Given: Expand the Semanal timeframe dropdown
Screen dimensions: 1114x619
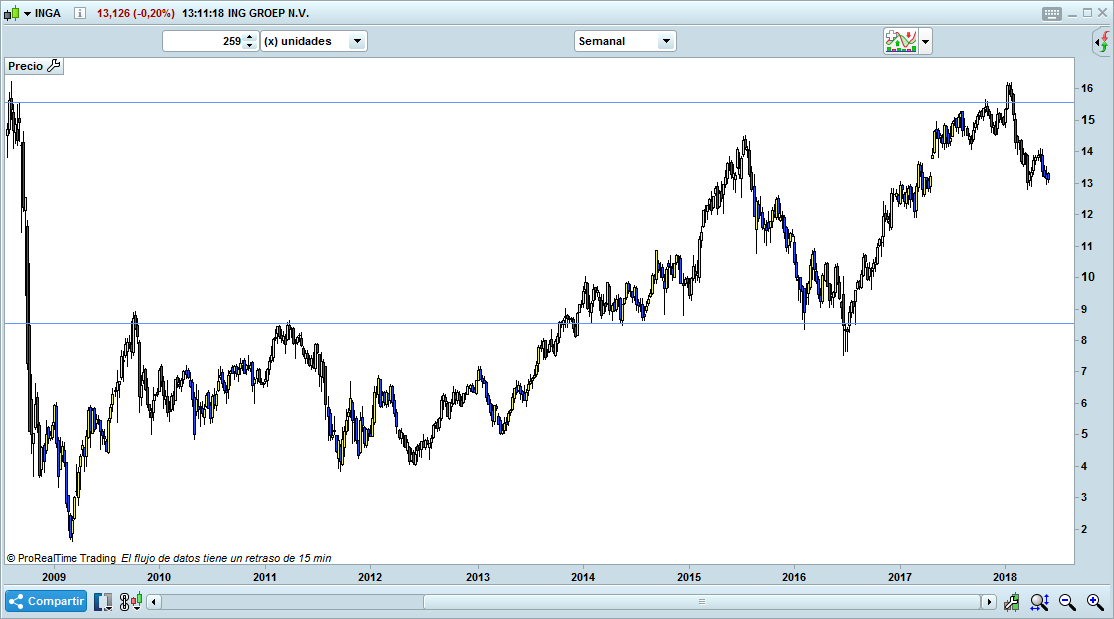Looking at the screenshot, I should [666, 41].
